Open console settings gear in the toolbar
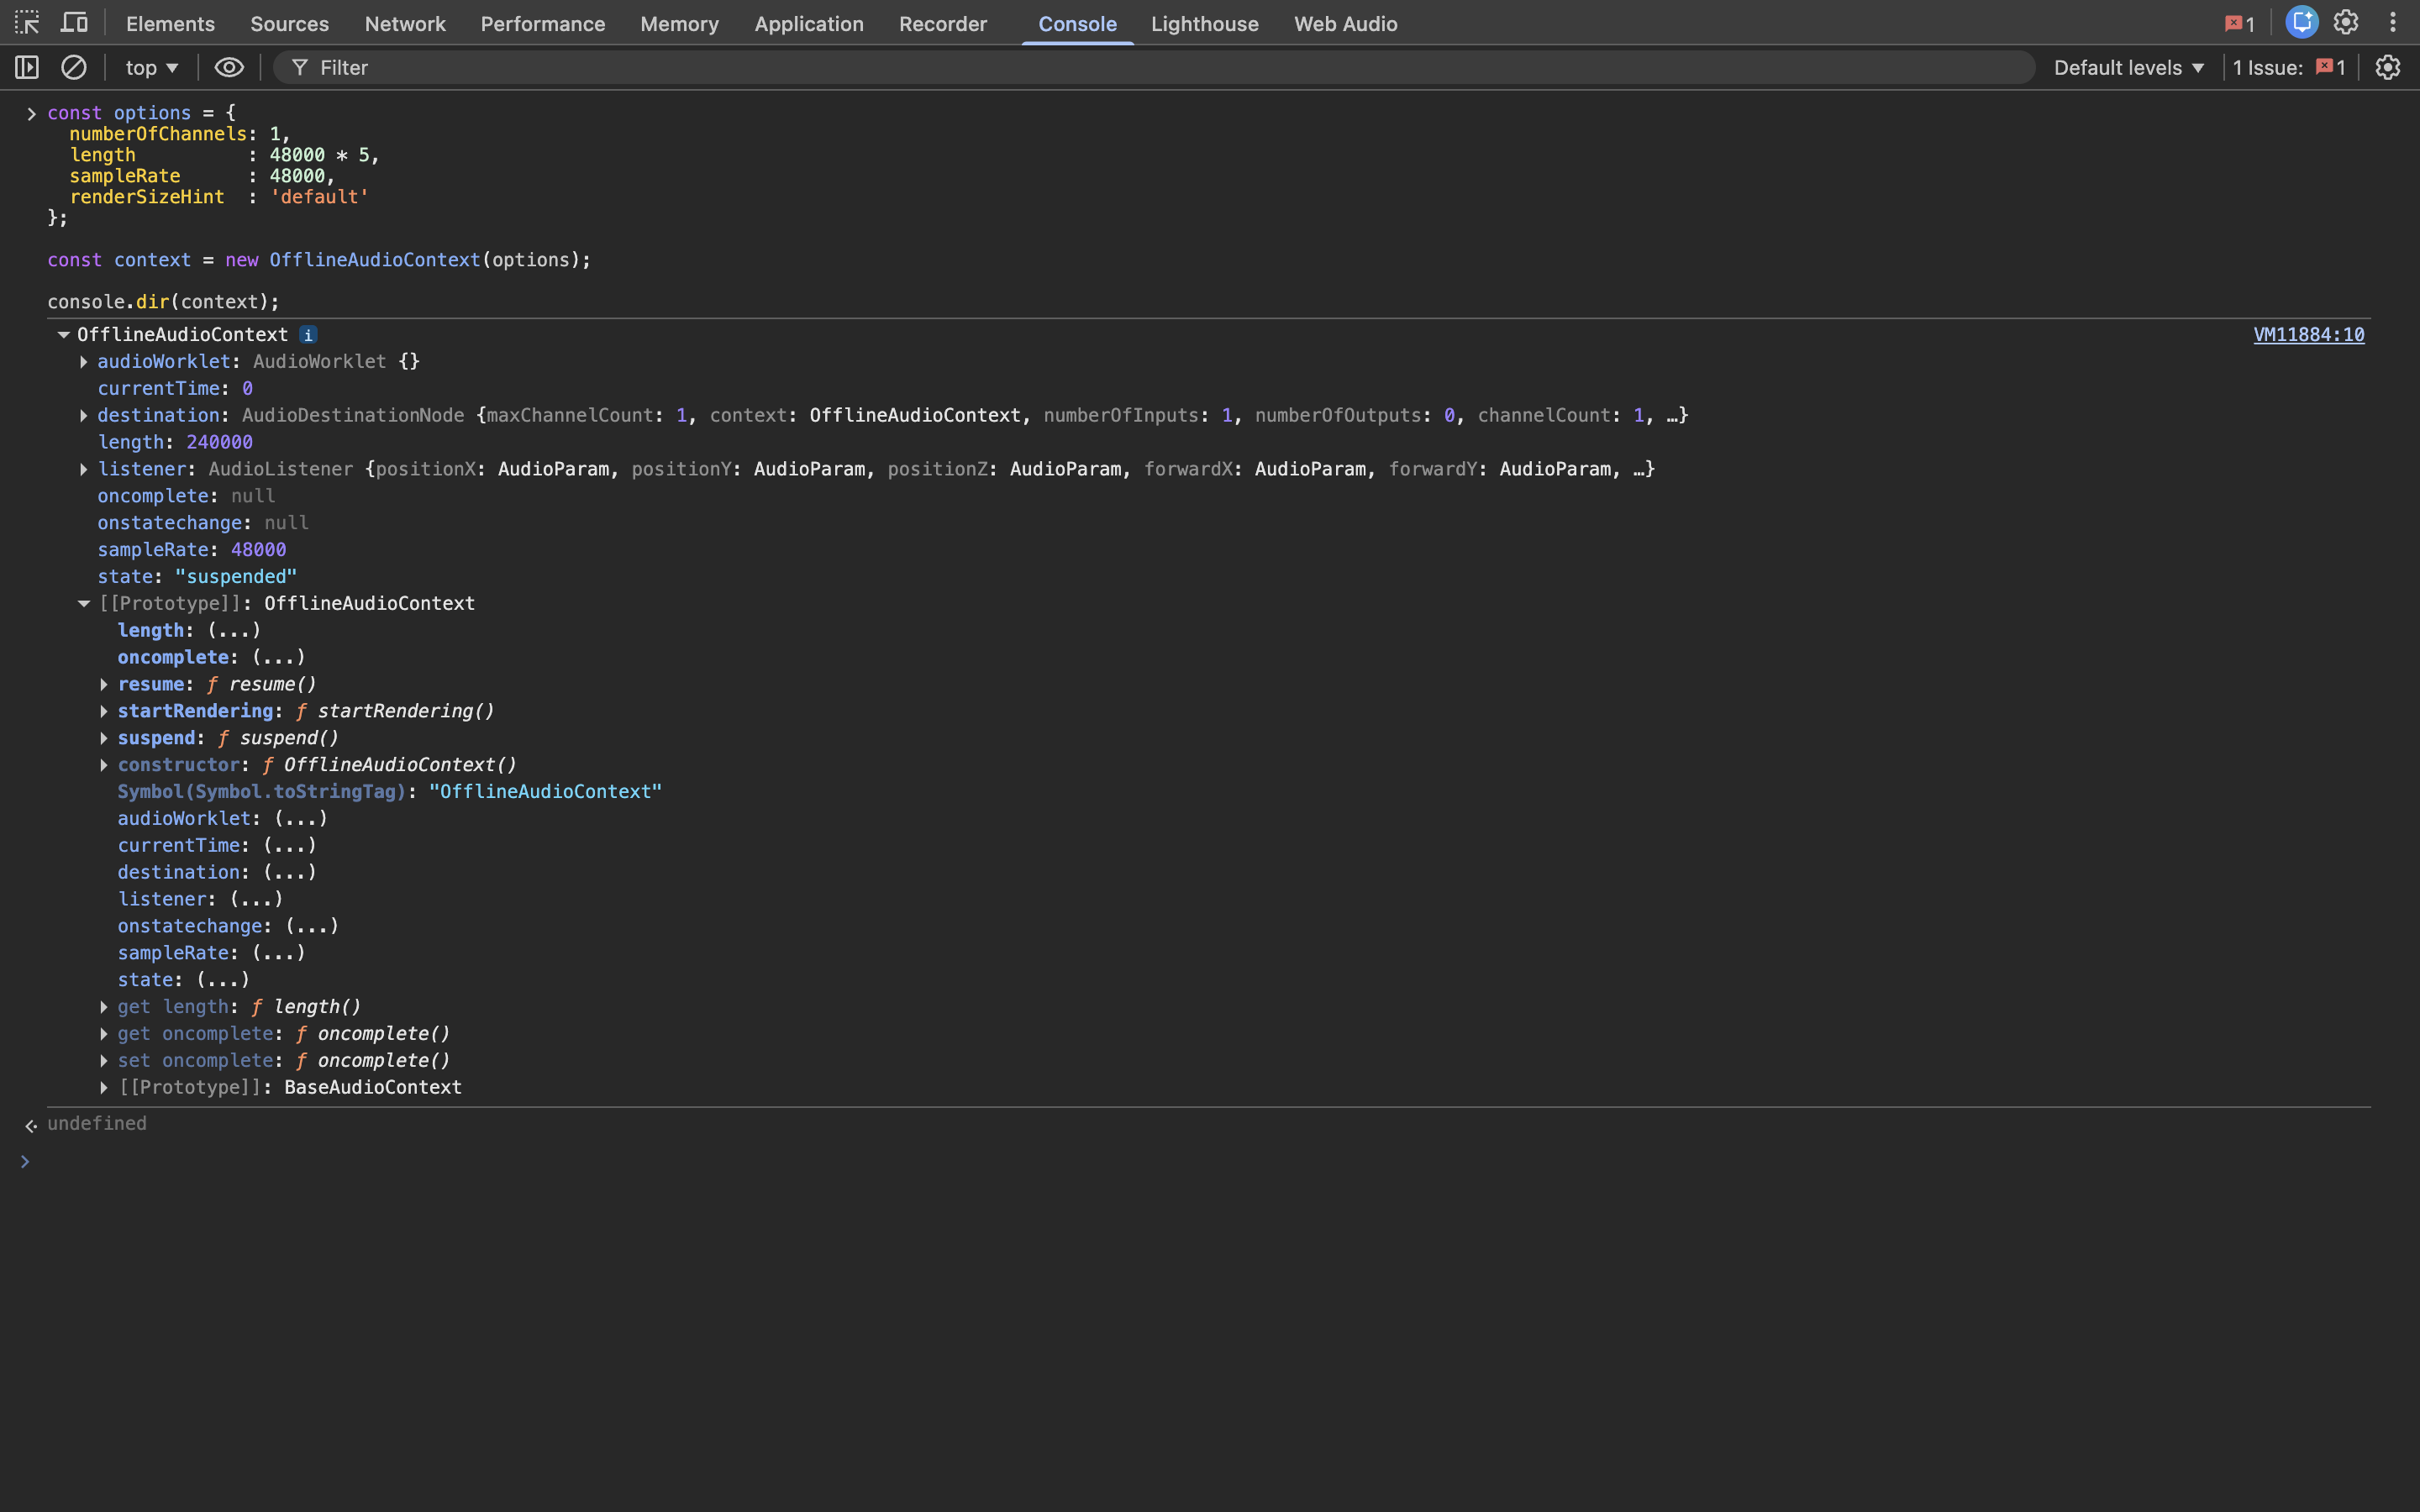The image size is (2420, 1512). (x=2387, y=67)
